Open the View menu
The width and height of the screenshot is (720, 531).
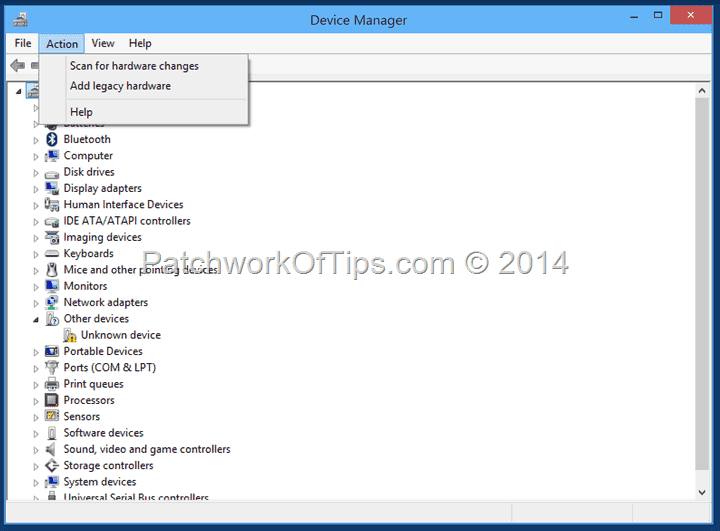pos(103,43)
